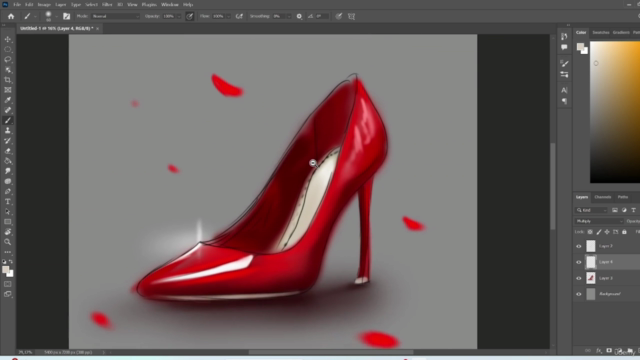
Task: Switch to the Swatches tab
Action: [600, 33]
